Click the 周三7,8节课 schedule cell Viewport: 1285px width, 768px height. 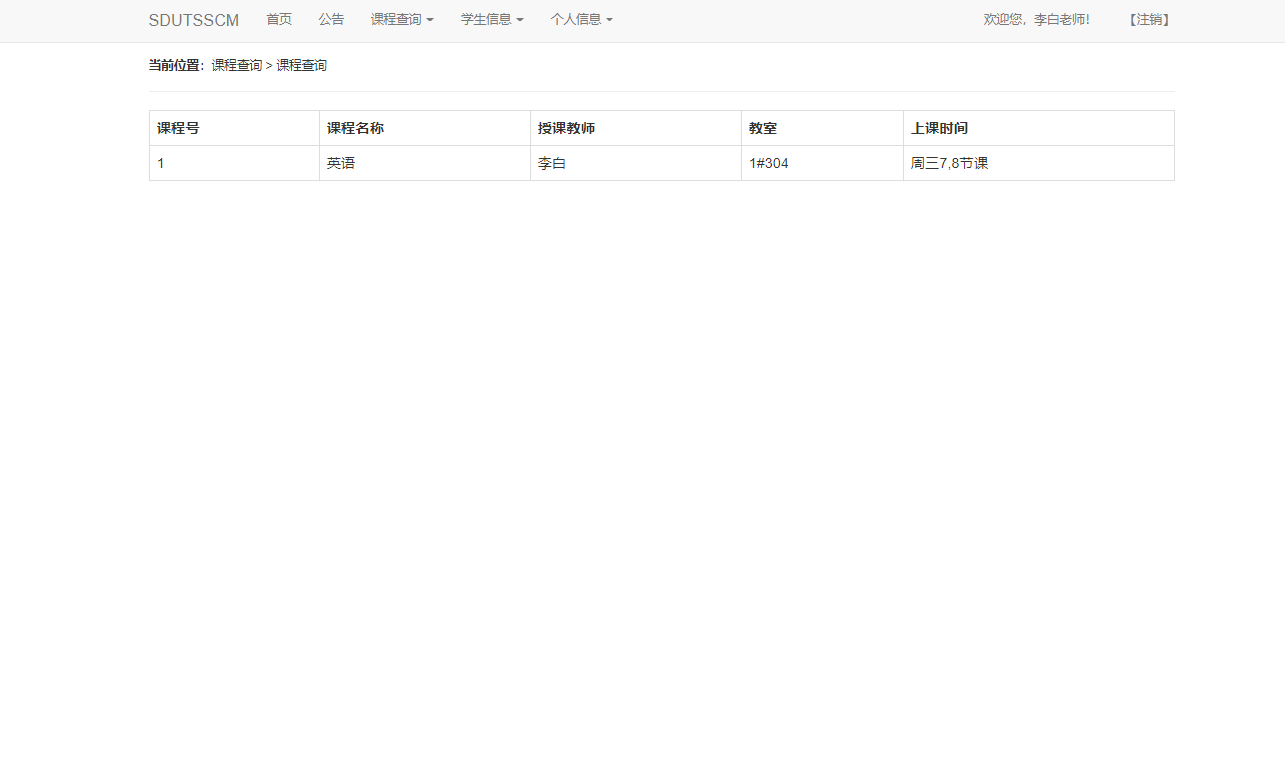(x=950, y=162)
